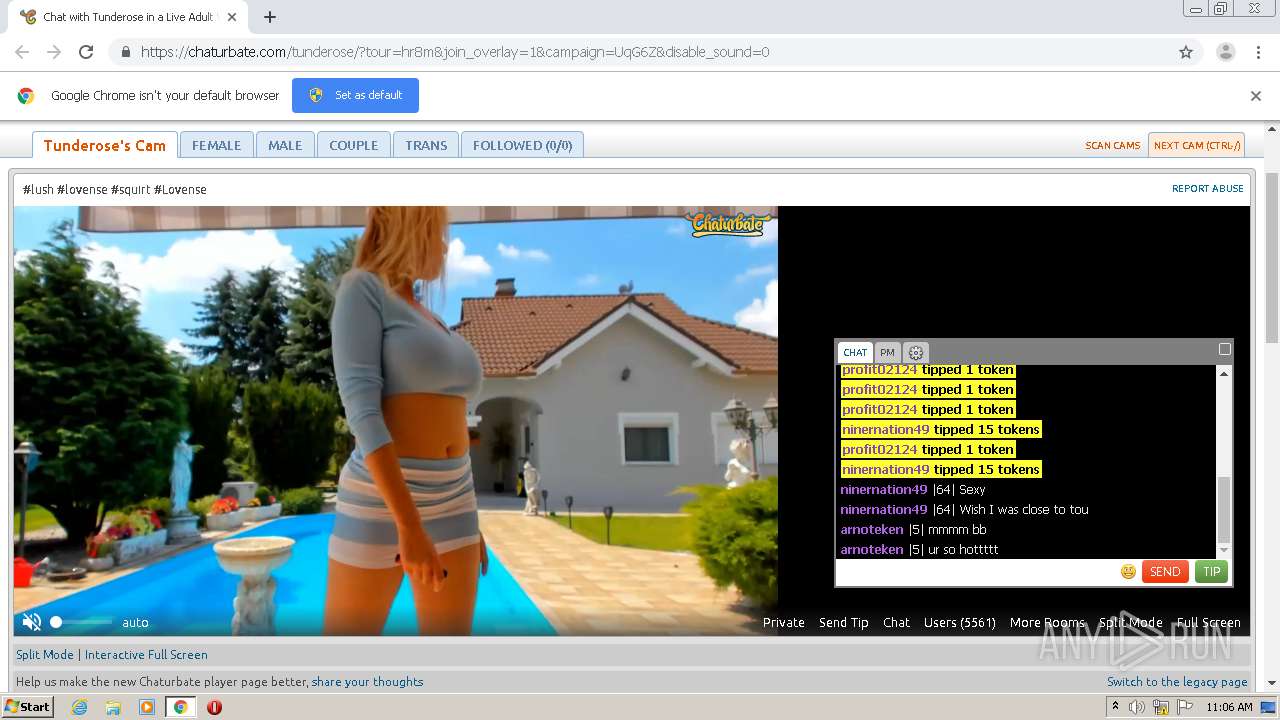Open the emoji picker in chat
The height and width of the screenshot is (720, 1280).
pos(1128,572)
